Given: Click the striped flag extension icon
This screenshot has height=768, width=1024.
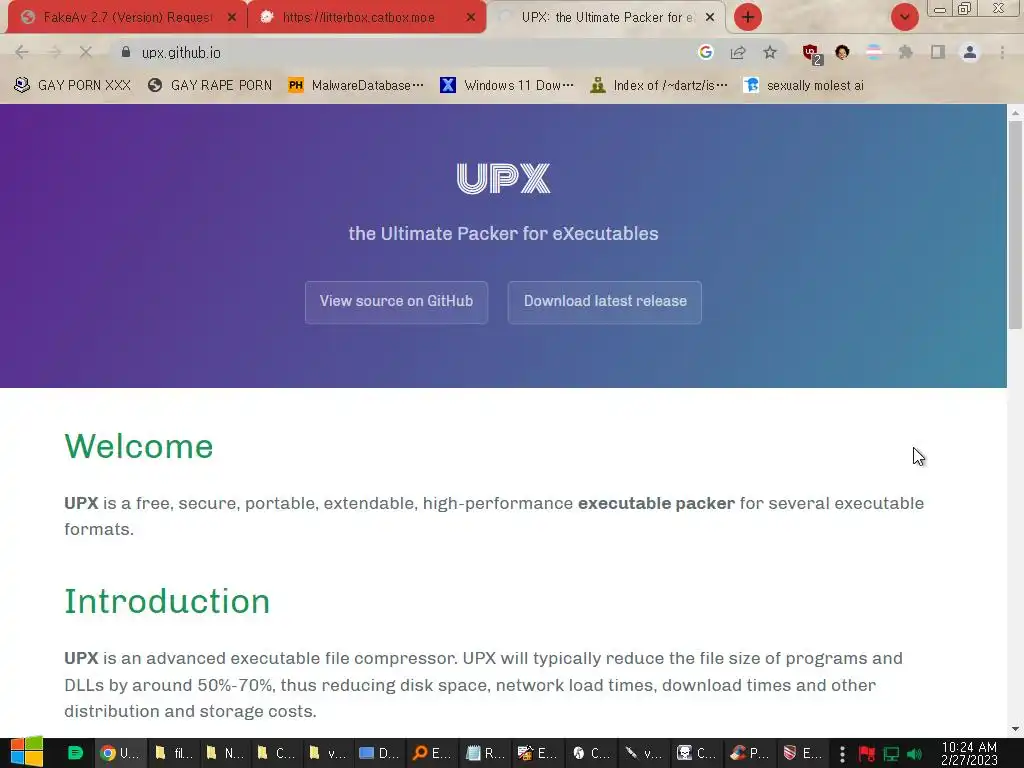Looking at the screenshot, I should click(x=874, y=52).
